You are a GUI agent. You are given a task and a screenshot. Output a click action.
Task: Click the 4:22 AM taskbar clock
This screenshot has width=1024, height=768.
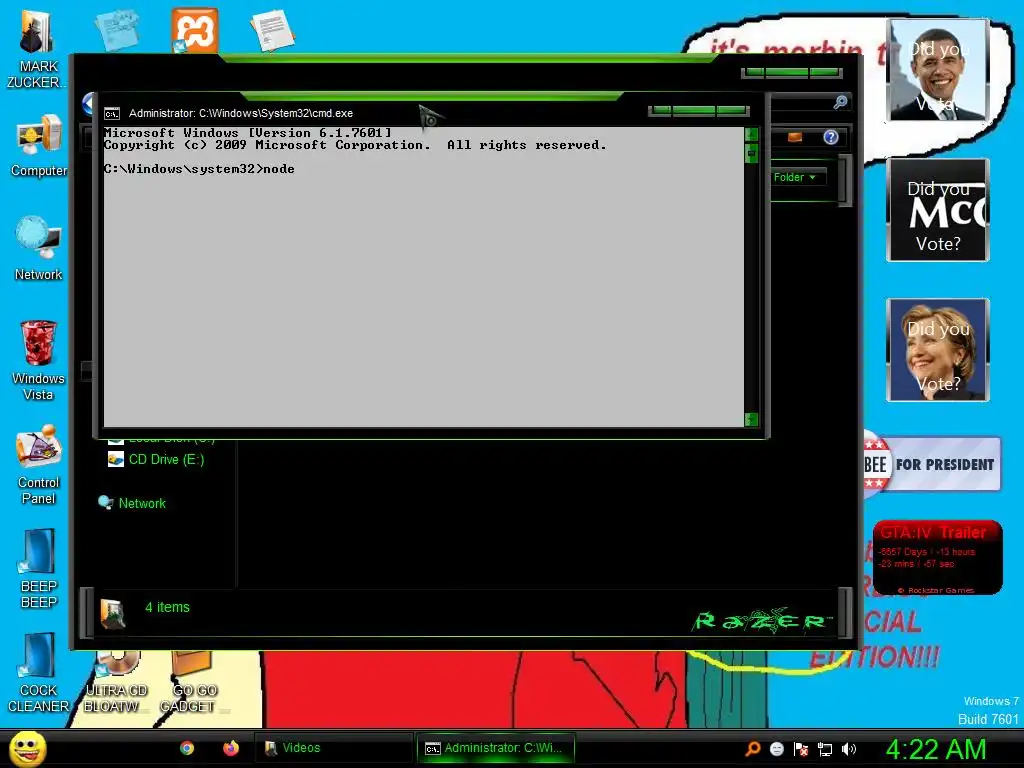click(936, 749)
